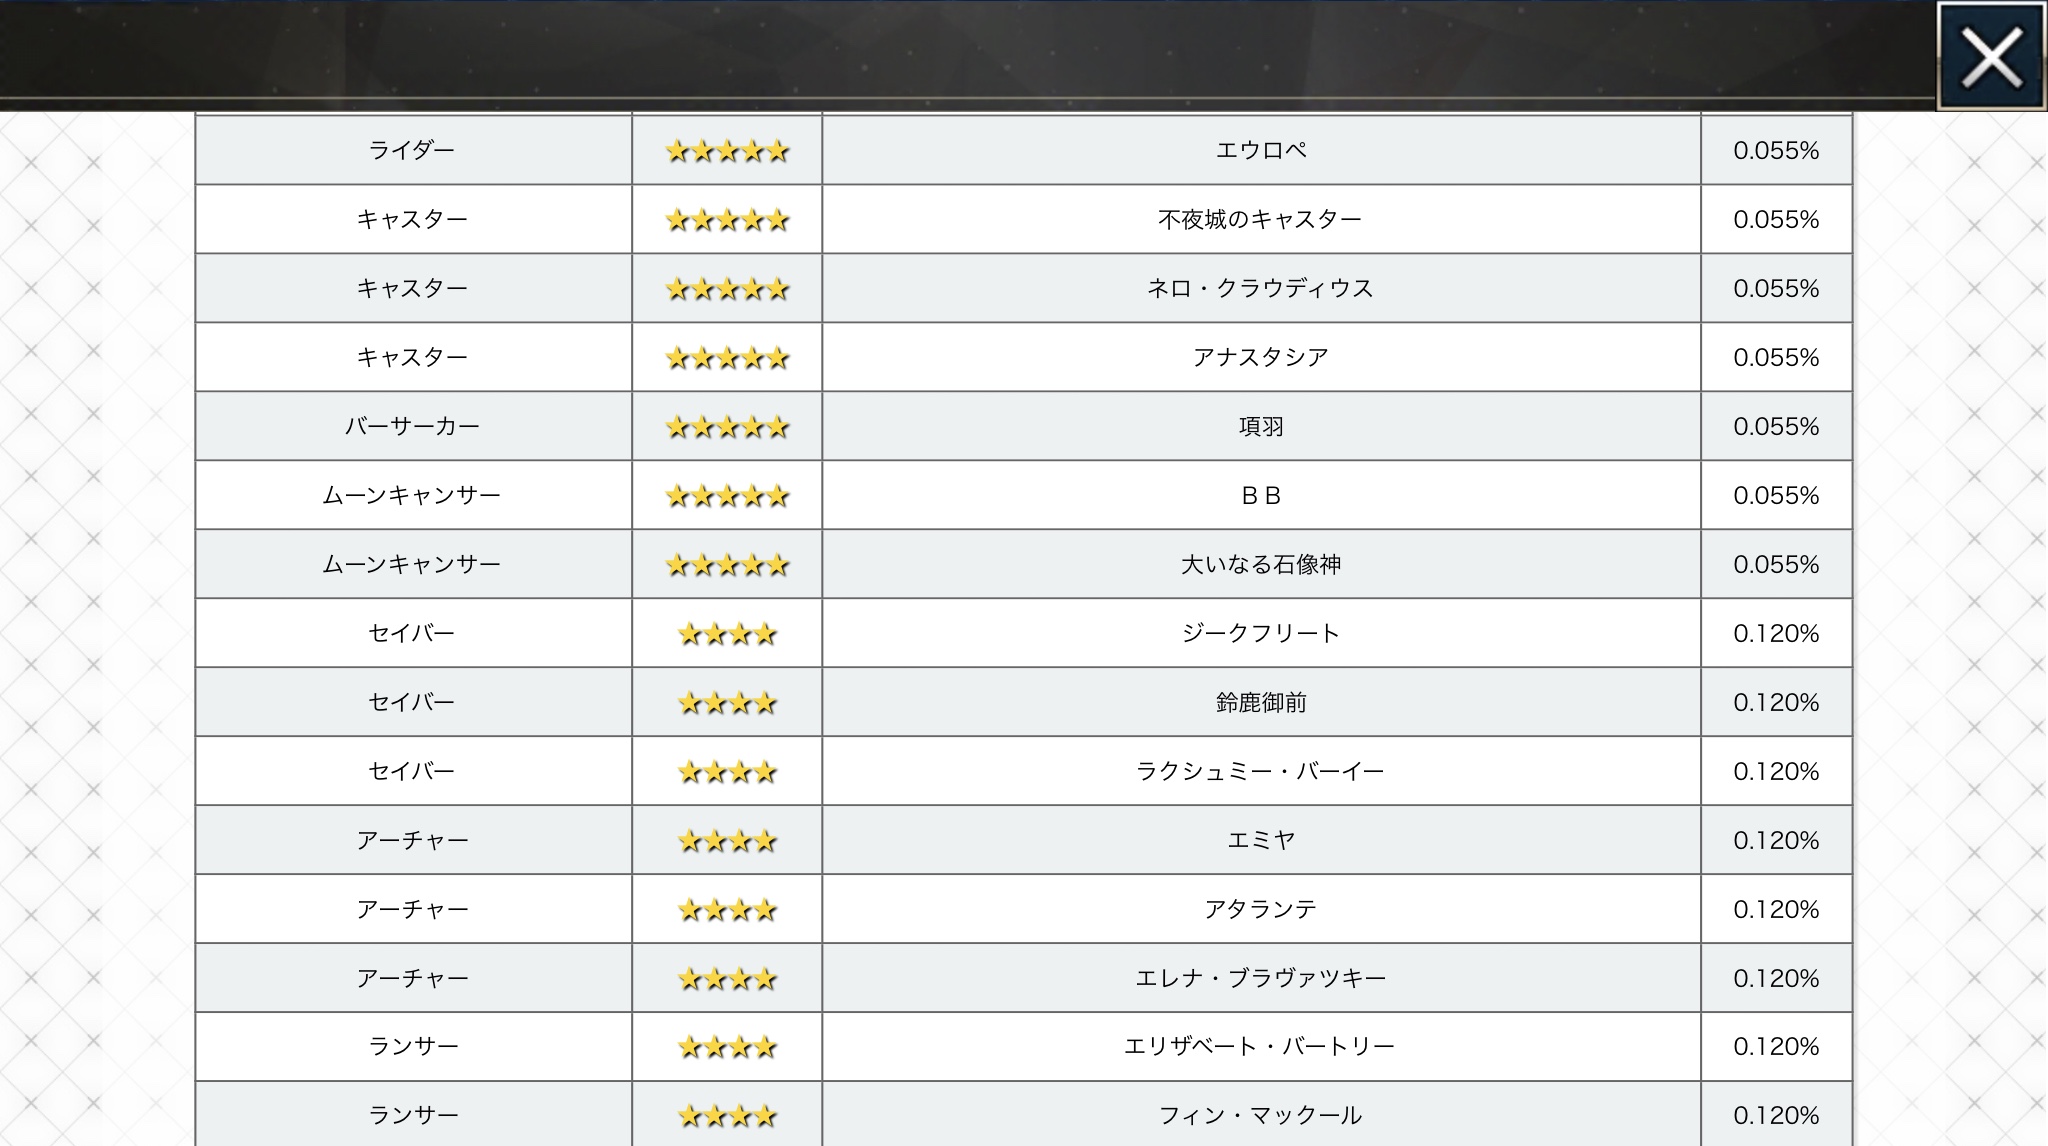
Task: Click the アナスタシア name cell
Action: pos(1260,357)
